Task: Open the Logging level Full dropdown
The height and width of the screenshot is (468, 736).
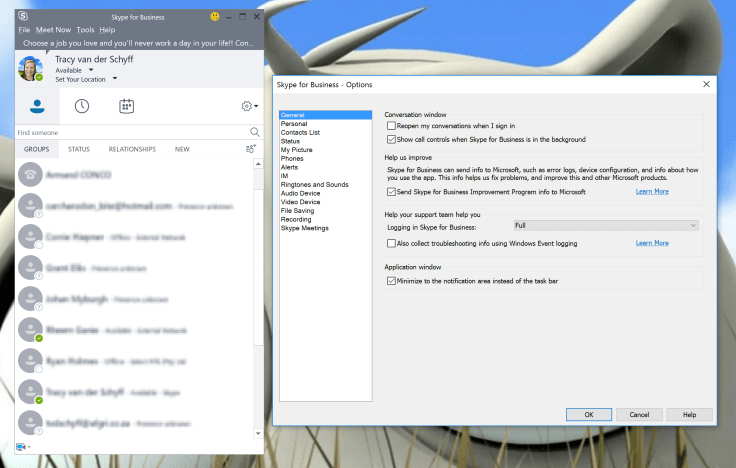Action: 606,226
